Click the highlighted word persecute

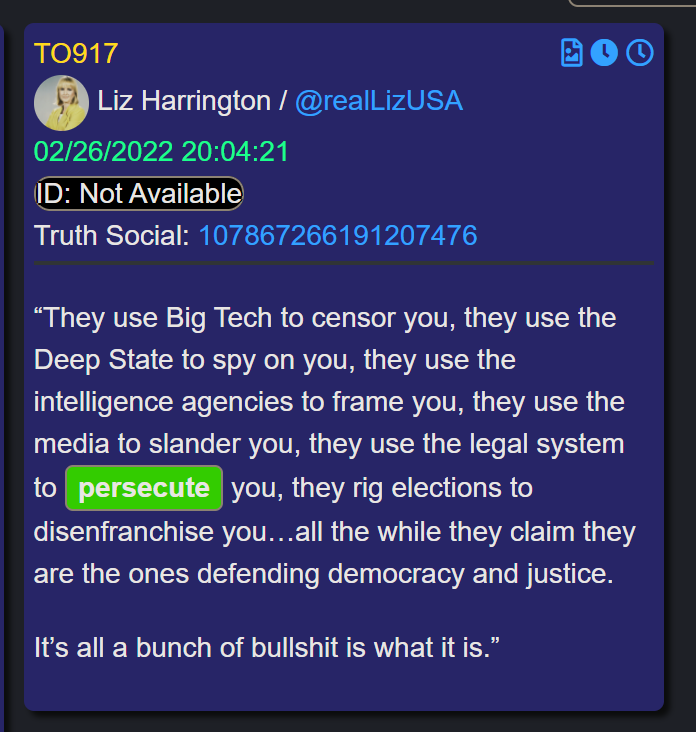(144, 488)
